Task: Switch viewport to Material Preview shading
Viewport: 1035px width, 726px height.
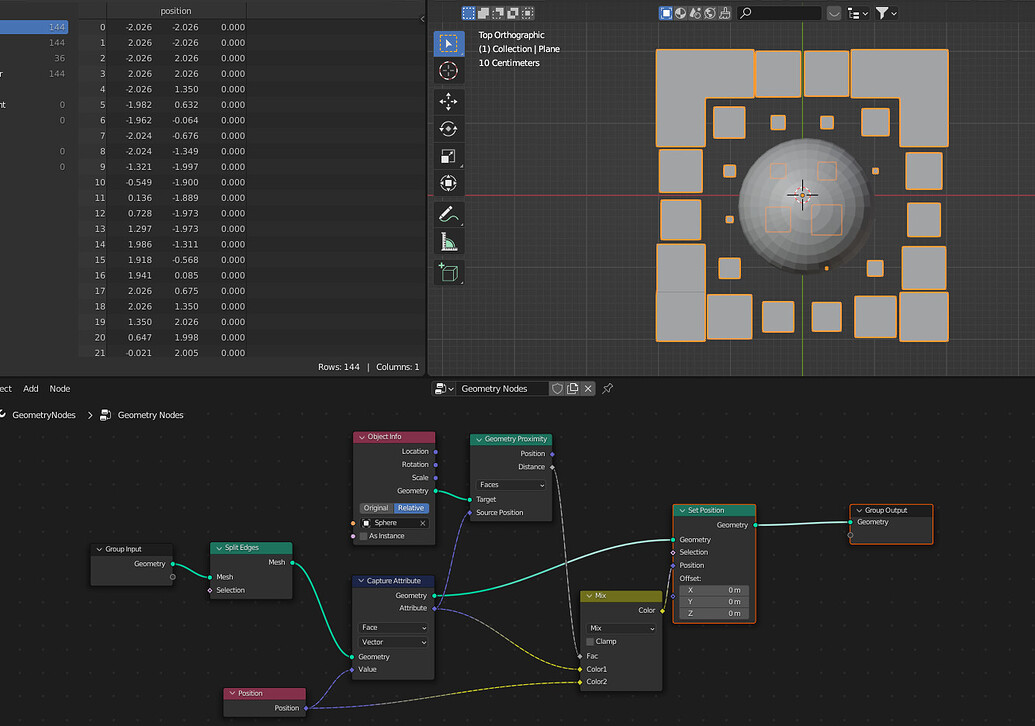Action: [695, 12]
